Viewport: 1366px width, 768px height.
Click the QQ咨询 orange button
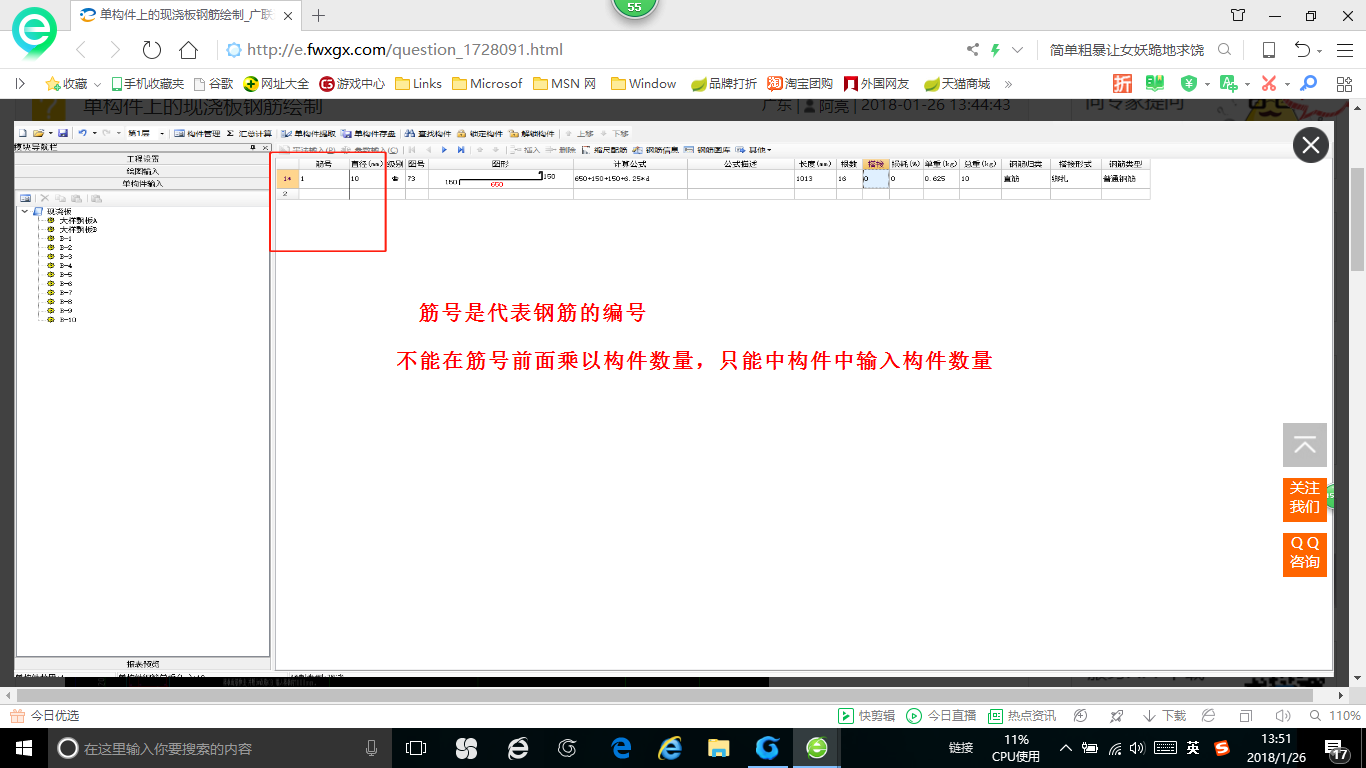[1305, 553]
